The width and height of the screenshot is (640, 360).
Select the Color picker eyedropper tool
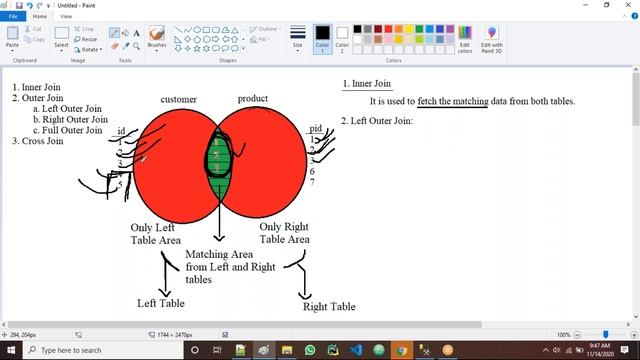coord(126,46)
